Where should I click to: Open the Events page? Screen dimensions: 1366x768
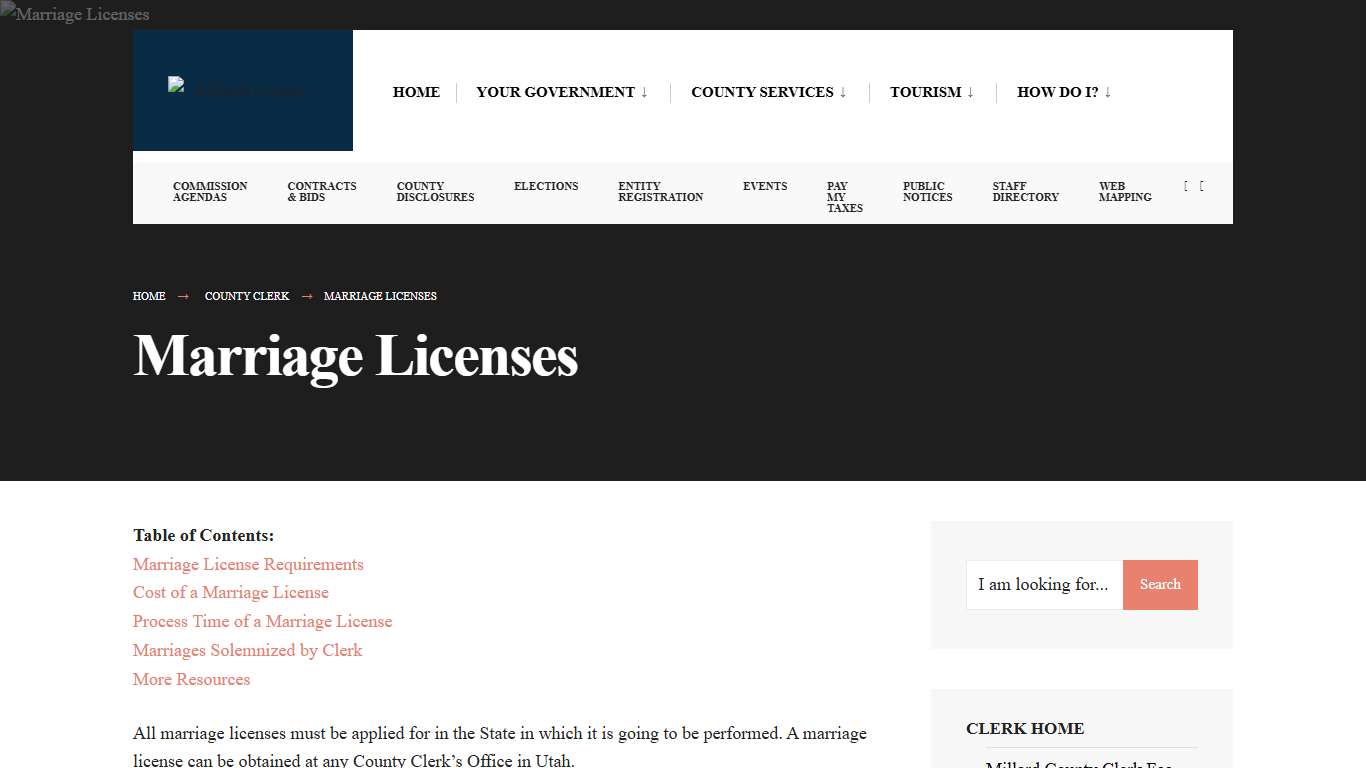pyautogui.click(x=765, y=186)
